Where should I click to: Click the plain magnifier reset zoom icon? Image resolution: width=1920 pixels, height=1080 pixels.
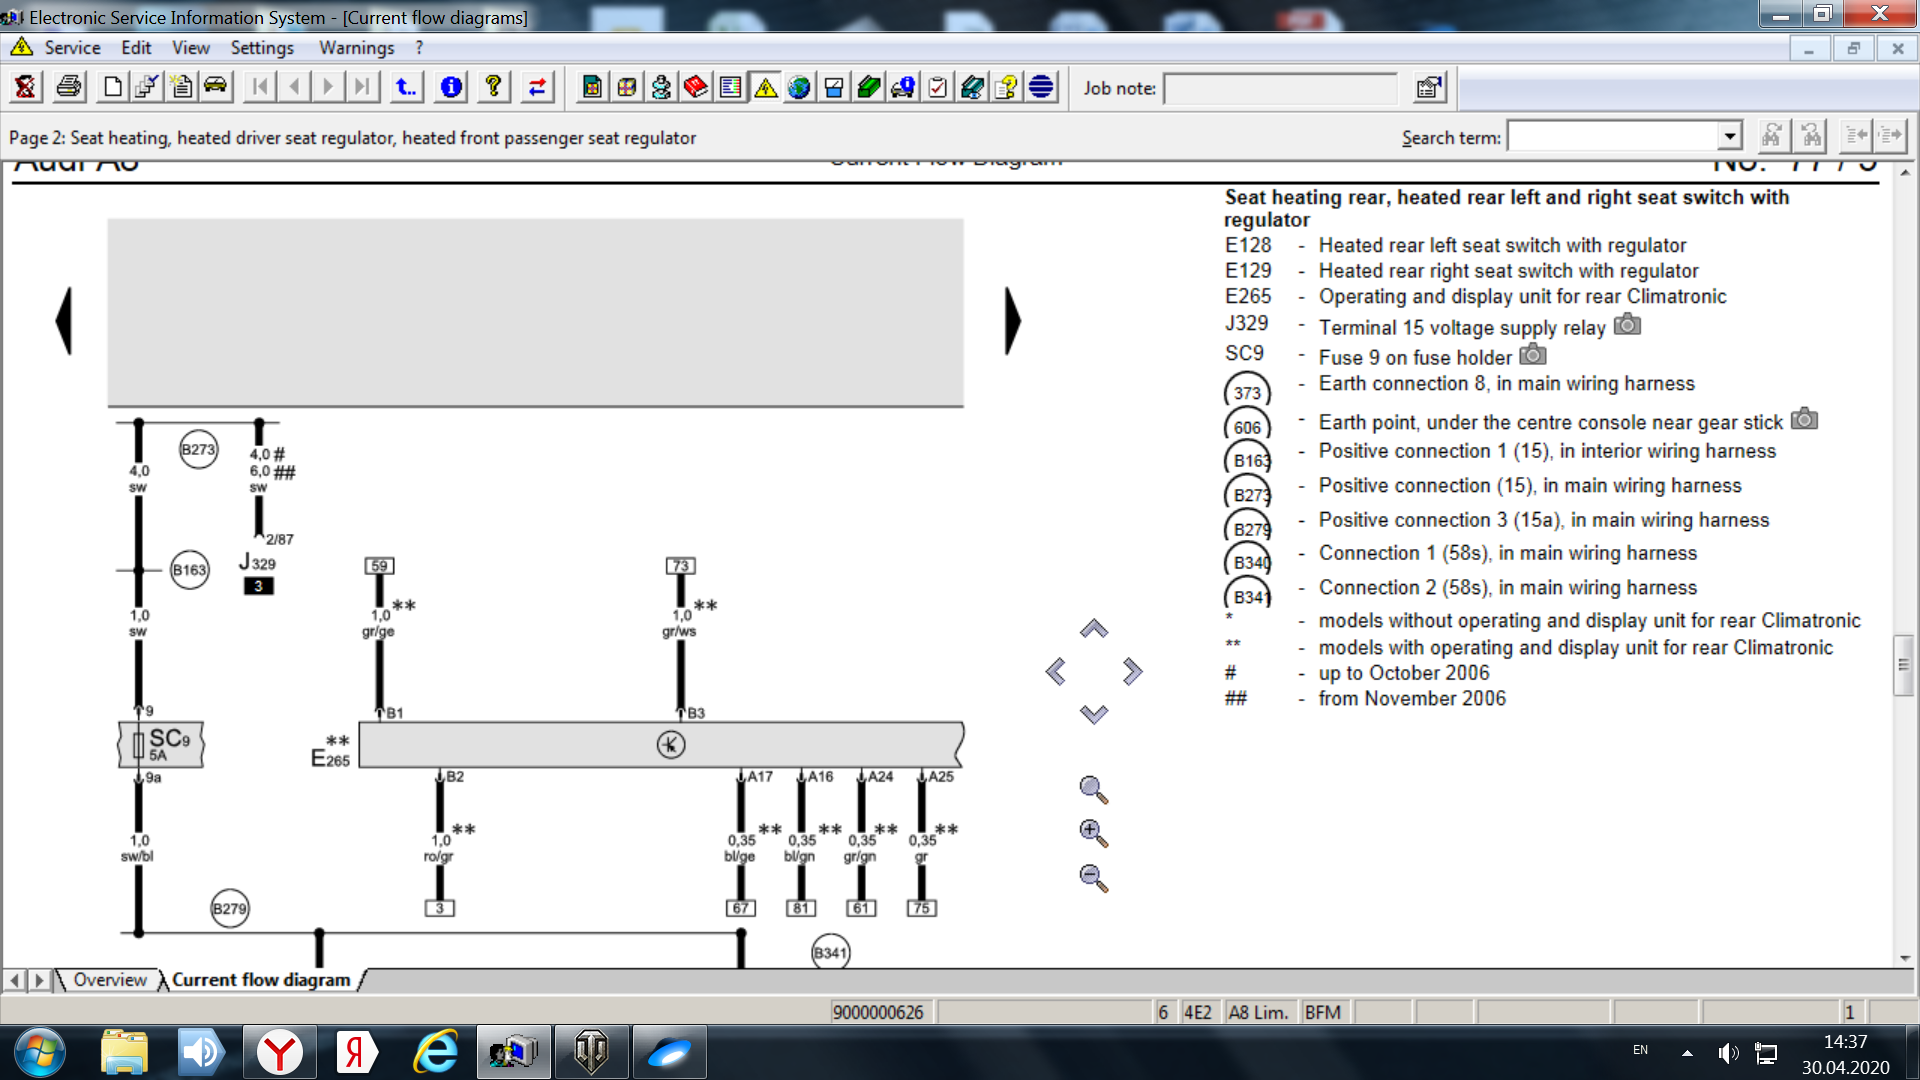1093,790
